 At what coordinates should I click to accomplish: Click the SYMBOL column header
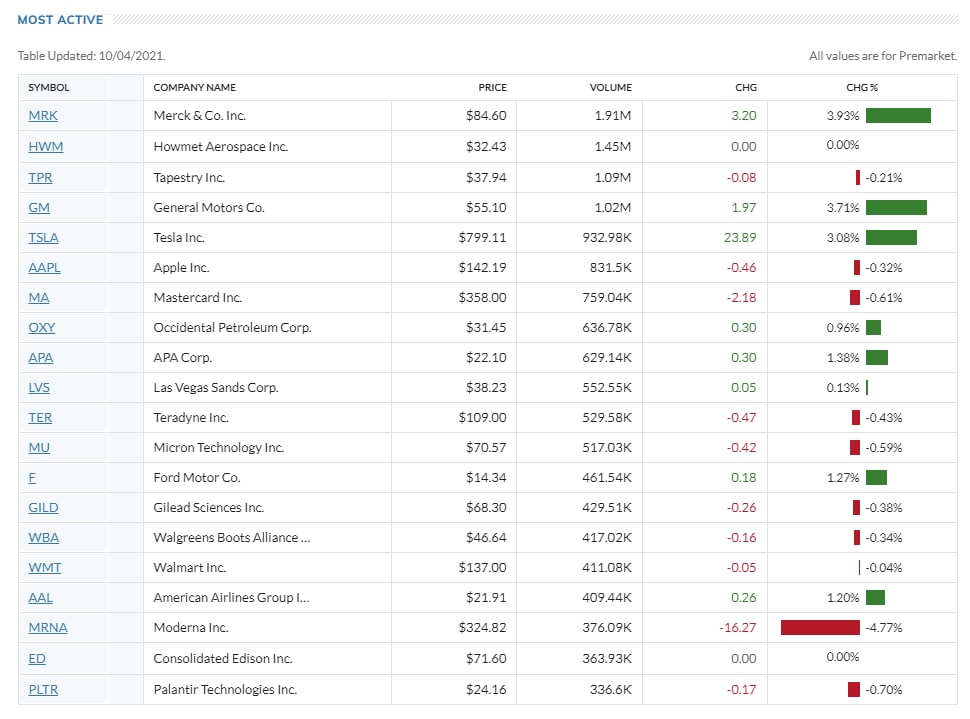coord(49,88)
